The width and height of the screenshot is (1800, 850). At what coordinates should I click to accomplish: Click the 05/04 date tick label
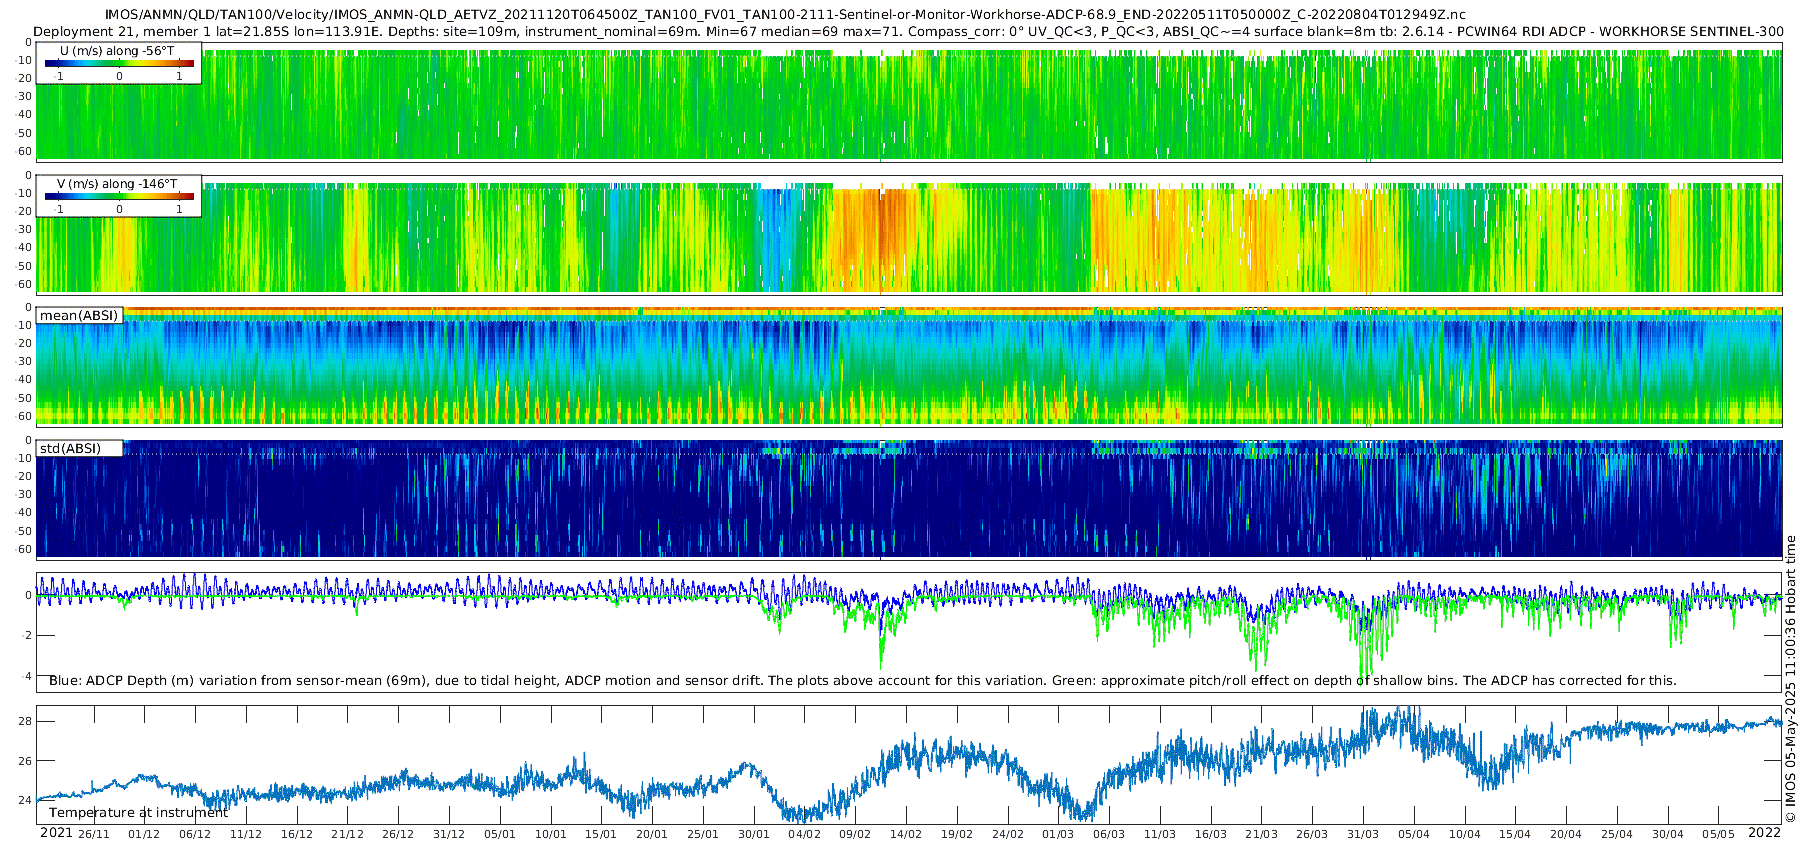pyautogui.click(x=1414, y=834)
